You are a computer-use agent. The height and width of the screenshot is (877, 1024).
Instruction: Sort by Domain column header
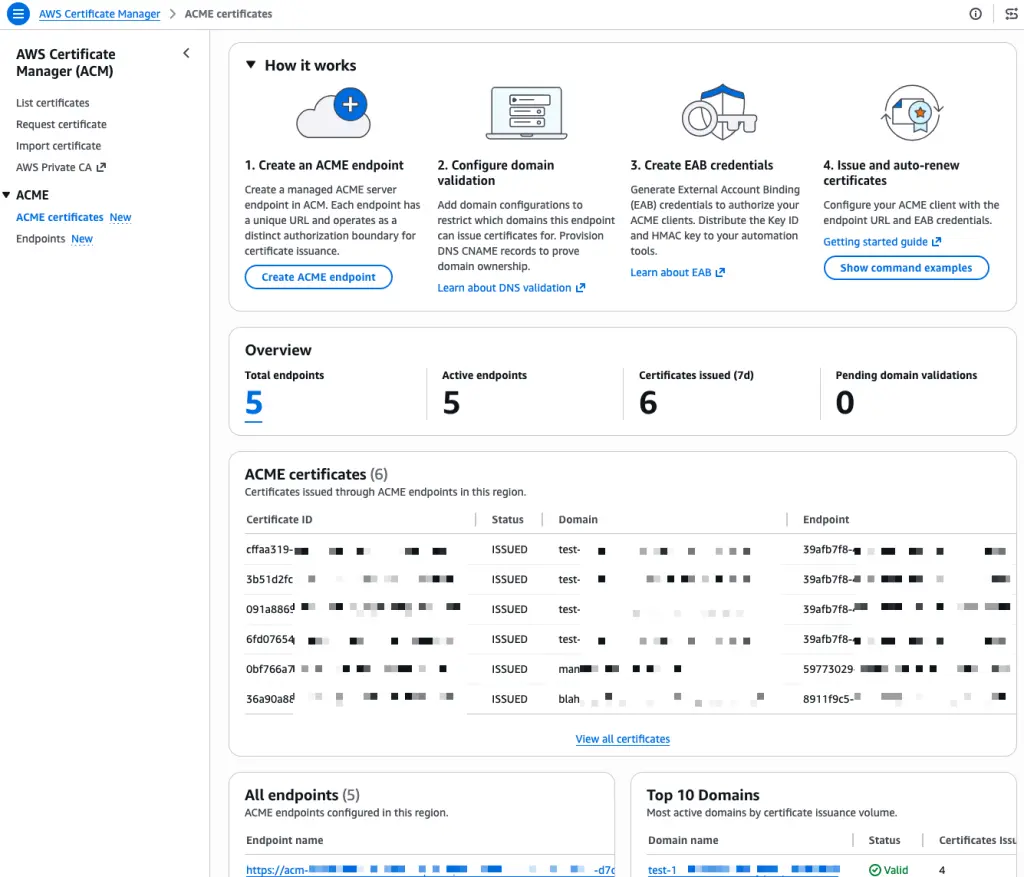pyautogui.click(x=578, y=519)
